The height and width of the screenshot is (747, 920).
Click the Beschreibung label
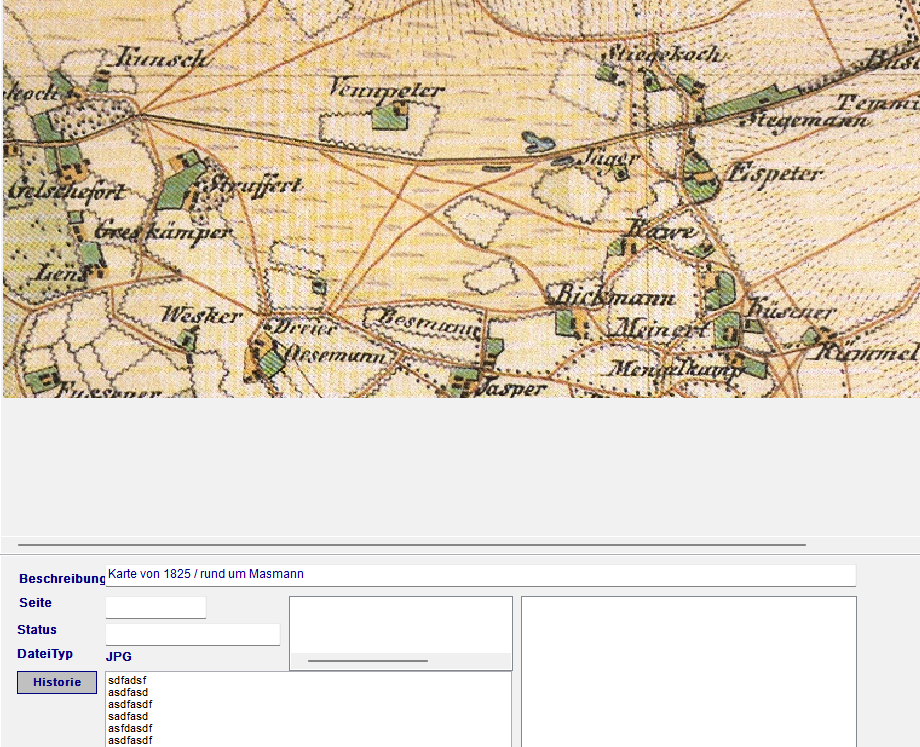[x=62, y=579]
